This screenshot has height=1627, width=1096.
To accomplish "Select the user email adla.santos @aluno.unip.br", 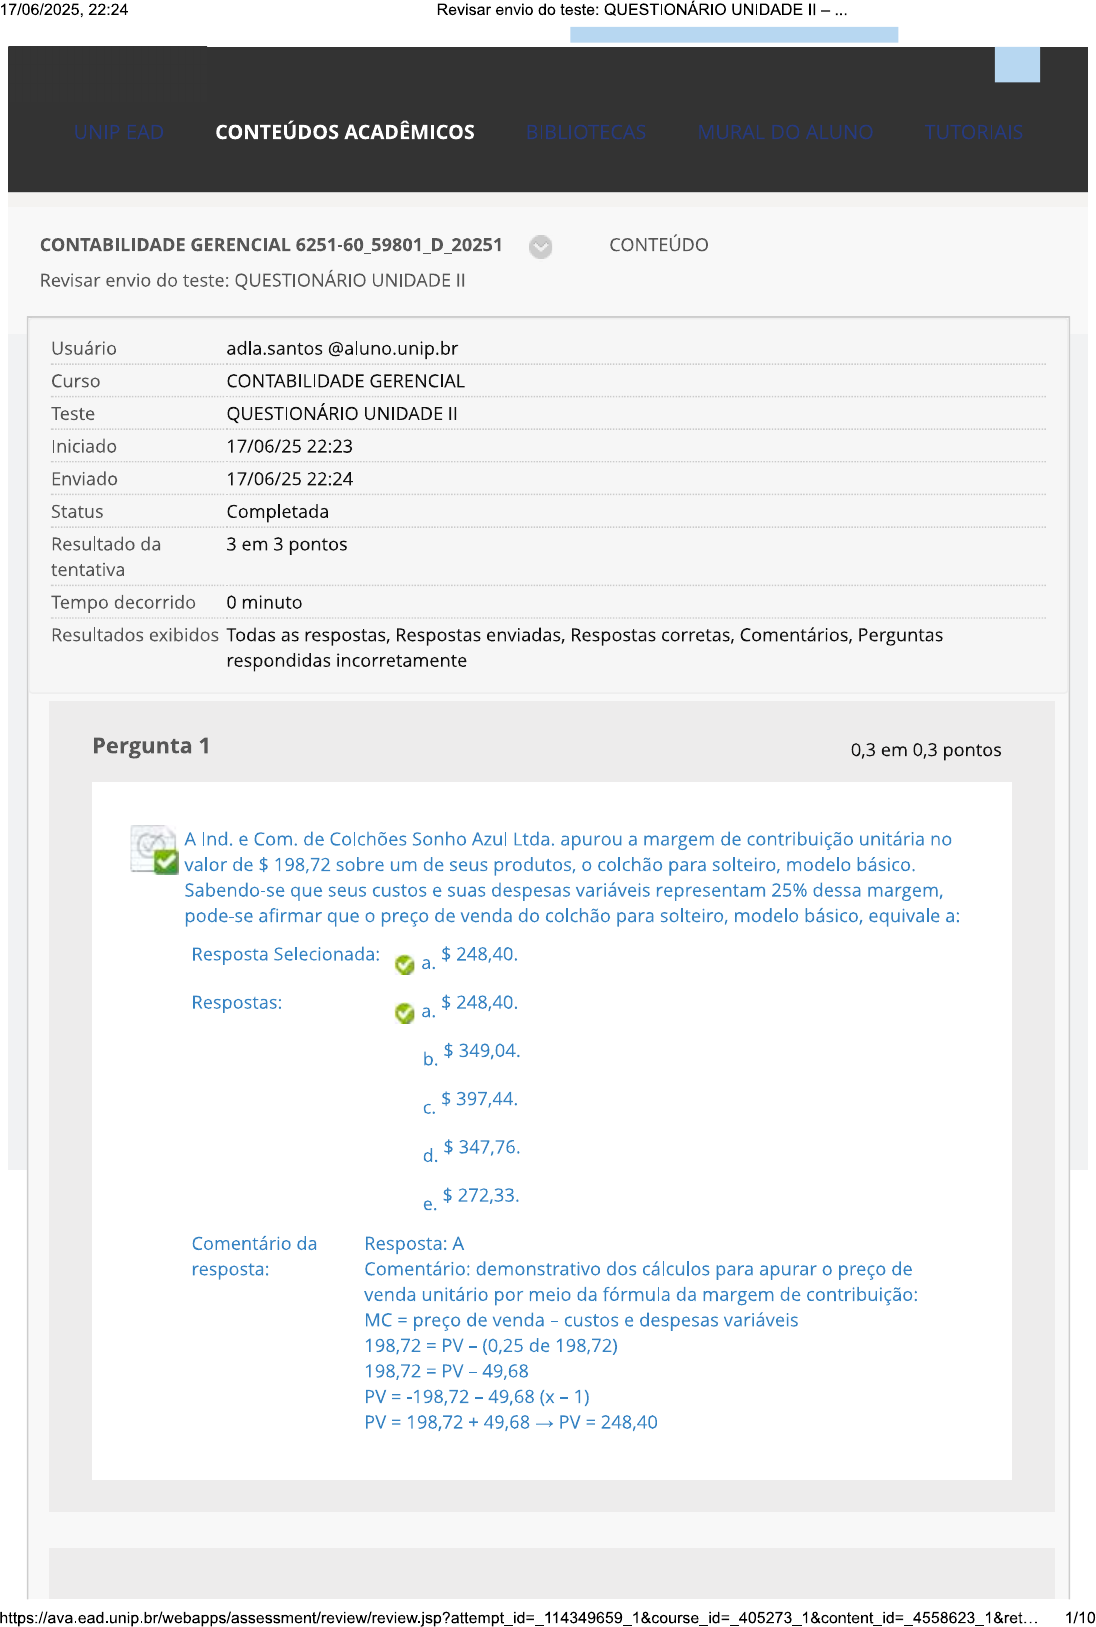I will point(342,348).
